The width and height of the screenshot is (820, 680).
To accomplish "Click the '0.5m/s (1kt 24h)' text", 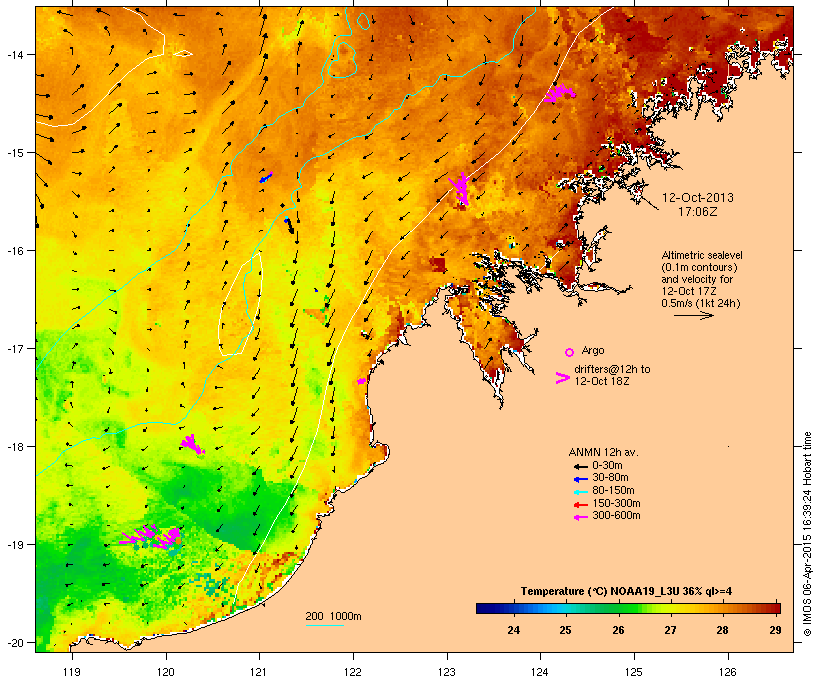I will pos(701,303).
